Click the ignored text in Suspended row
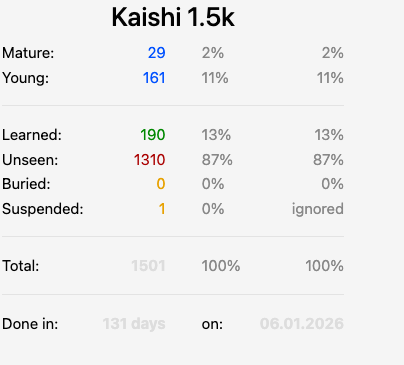Viewport: 404px width, 365px height. [318, 209]
